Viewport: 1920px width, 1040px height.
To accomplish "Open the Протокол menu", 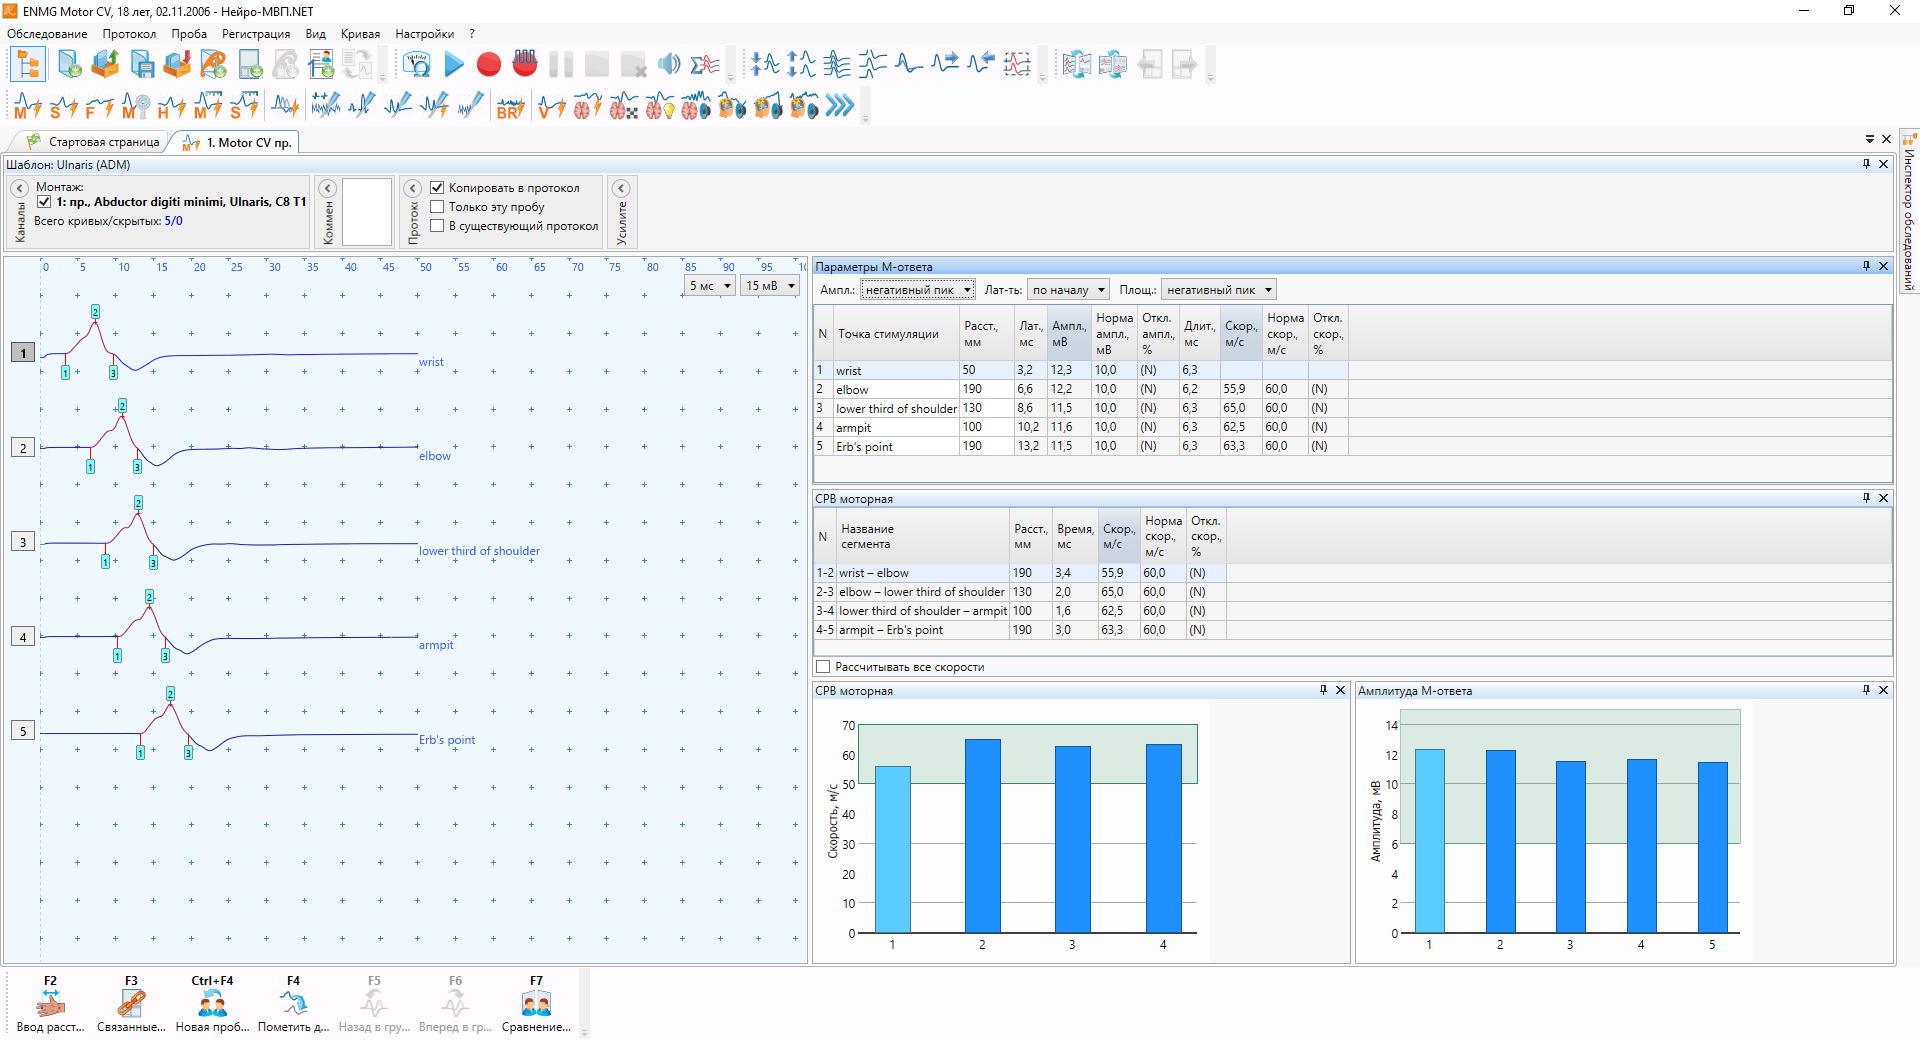I will click(x=129, y=34).
